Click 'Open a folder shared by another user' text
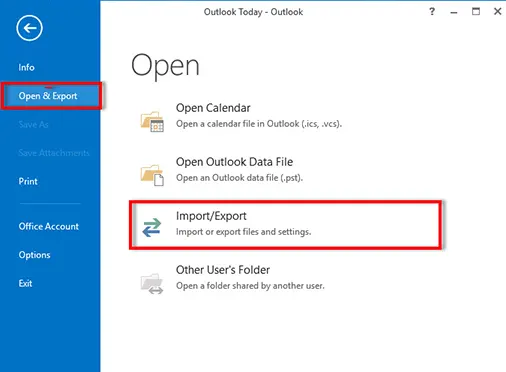Screen dimensions: 506x372 (250, 286)
